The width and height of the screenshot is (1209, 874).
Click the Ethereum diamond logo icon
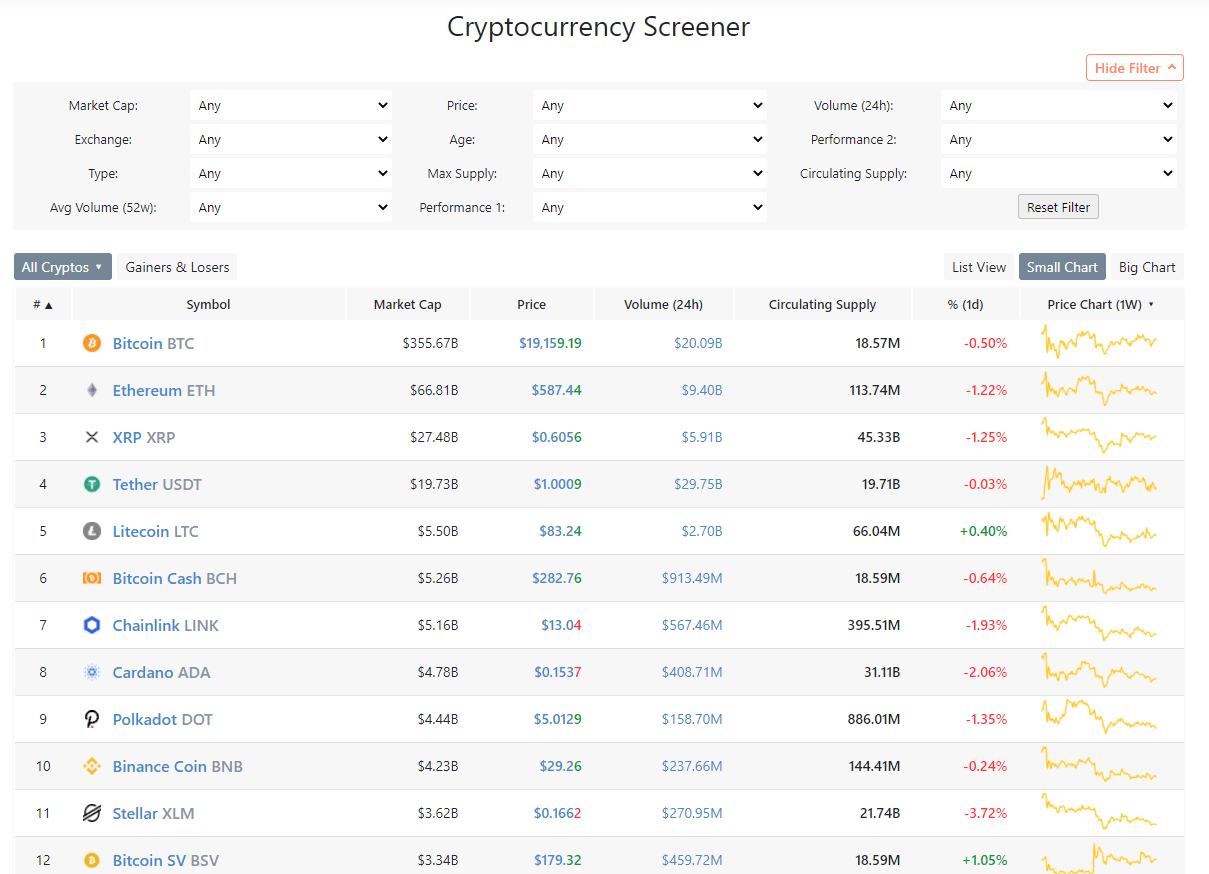click(x=92, y=390)
